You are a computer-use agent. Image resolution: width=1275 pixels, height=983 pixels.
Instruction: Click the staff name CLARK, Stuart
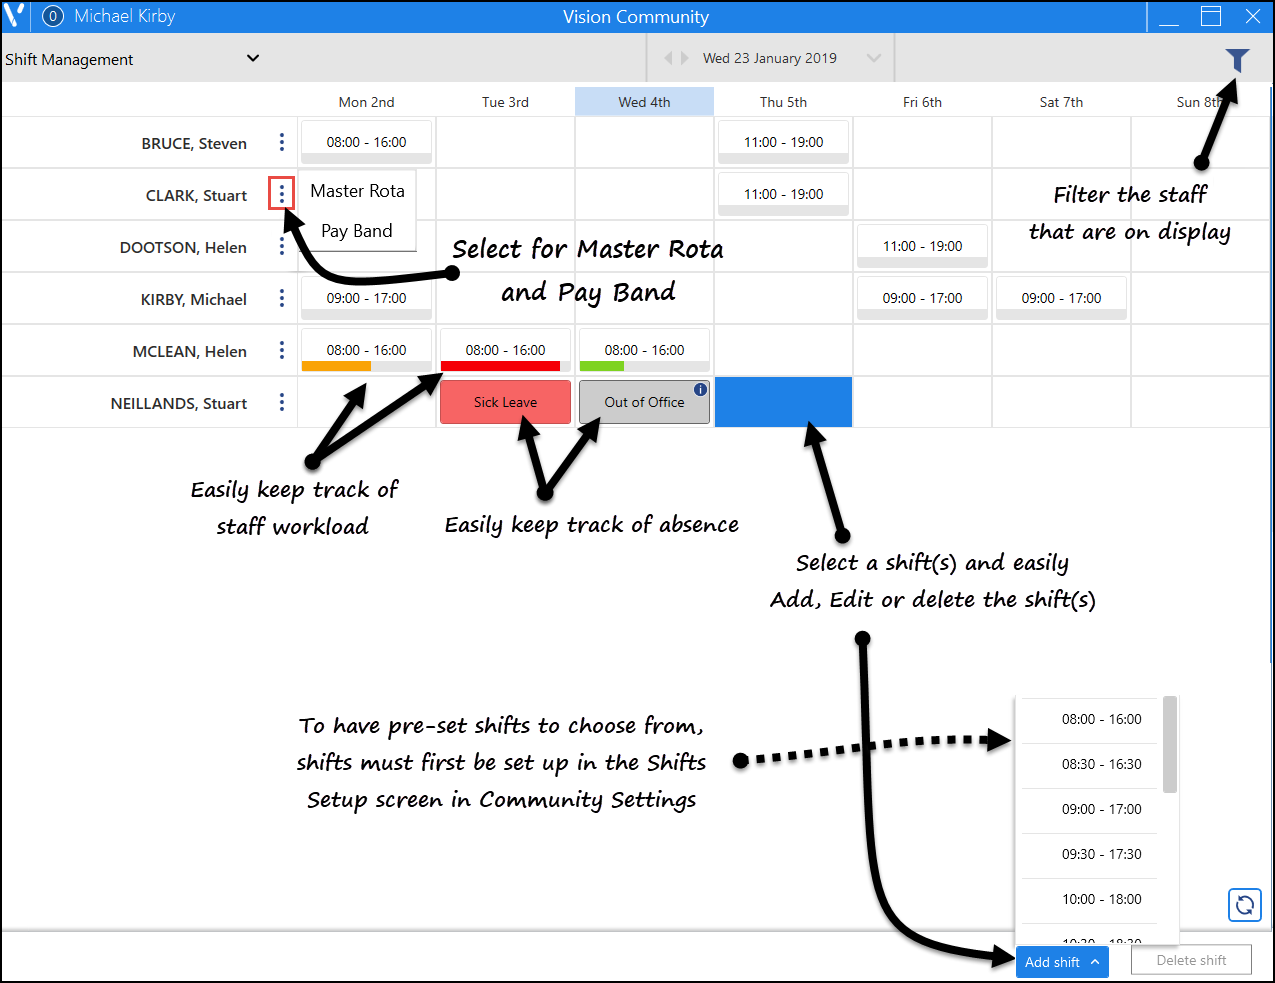click(196, 195)
